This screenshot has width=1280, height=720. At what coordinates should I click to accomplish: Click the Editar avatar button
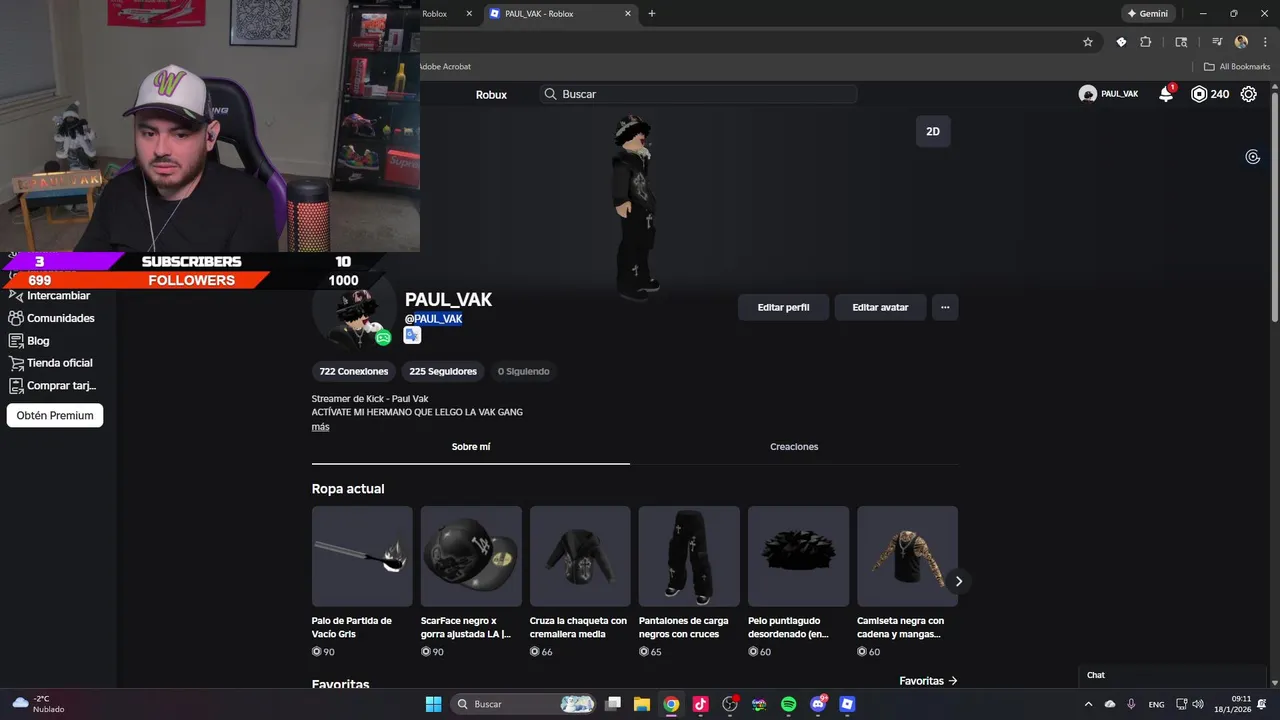click(x=880, y=307)
